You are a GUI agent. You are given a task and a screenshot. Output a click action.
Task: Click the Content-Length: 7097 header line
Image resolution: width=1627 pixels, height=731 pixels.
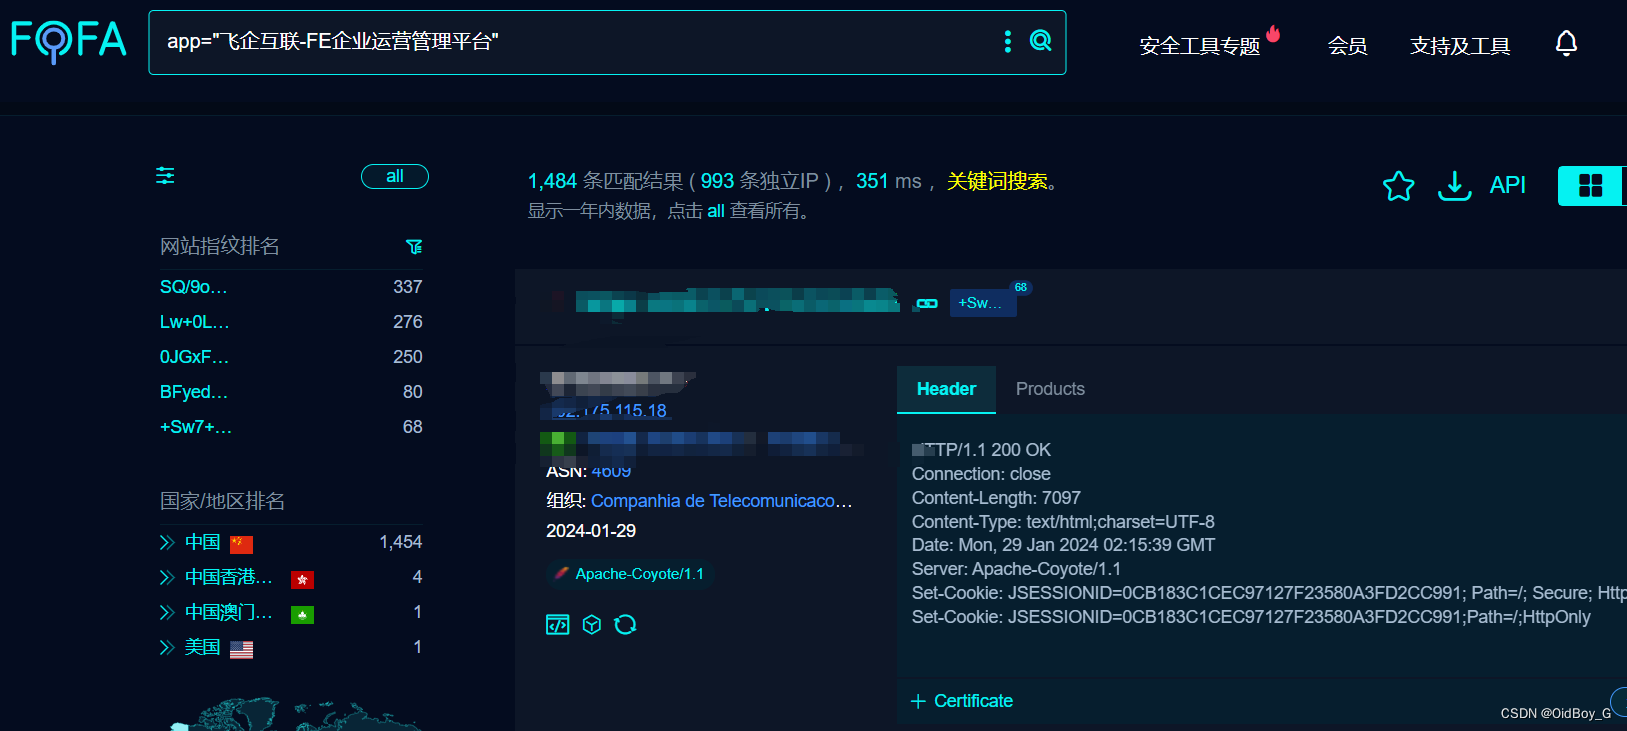(x=996, y=498)
